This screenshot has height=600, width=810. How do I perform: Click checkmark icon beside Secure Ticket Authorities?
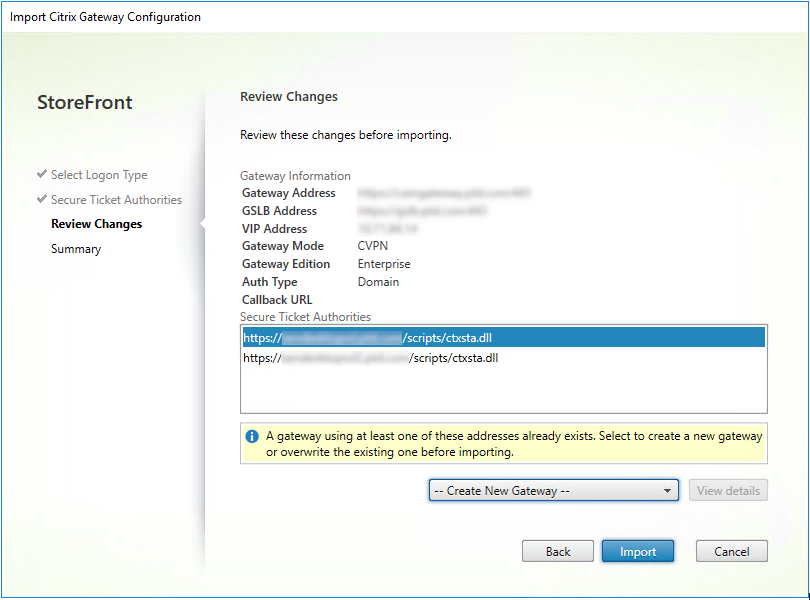(42, 199)
